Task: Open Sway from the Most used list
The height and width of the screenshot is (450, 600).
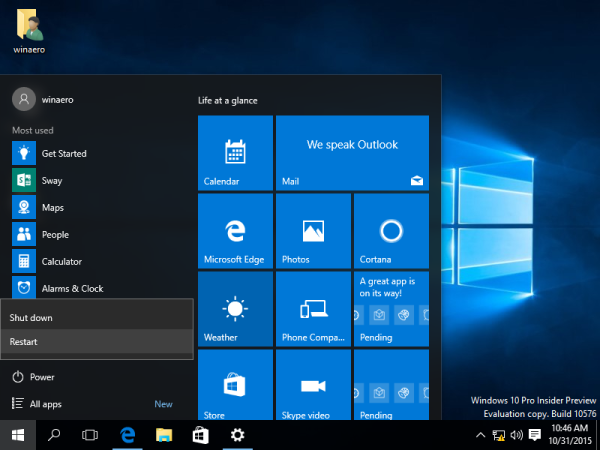Action: (97, 180)
